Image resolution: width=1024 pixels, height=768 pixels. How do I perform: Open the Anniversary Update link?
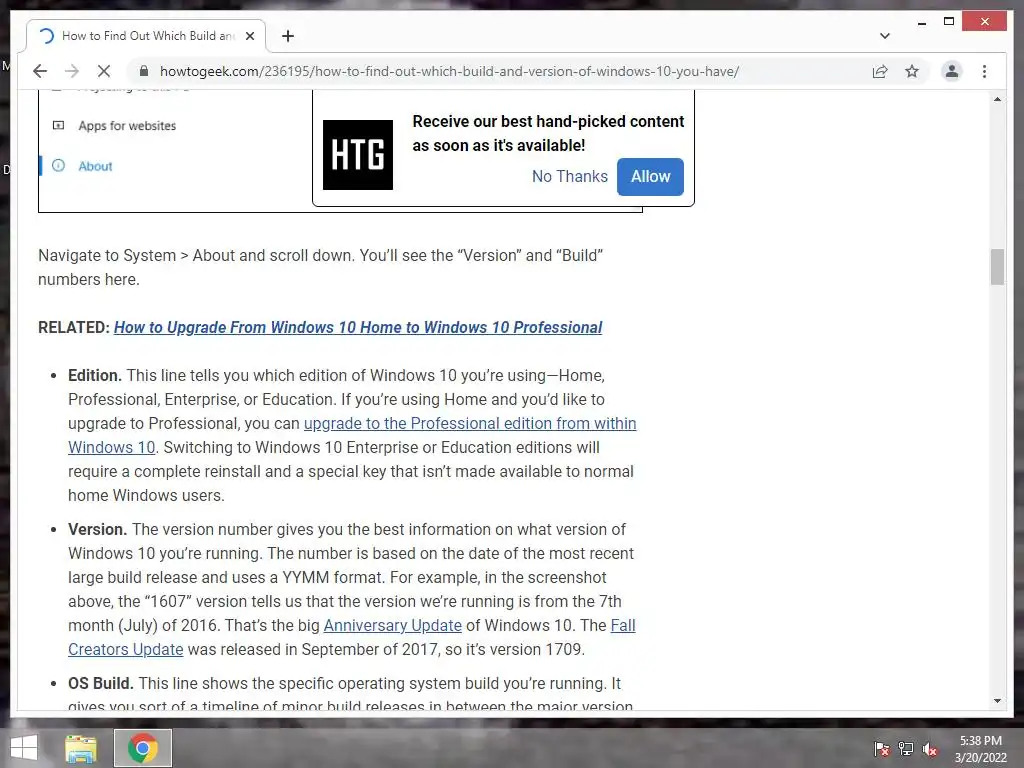(392, 625)
